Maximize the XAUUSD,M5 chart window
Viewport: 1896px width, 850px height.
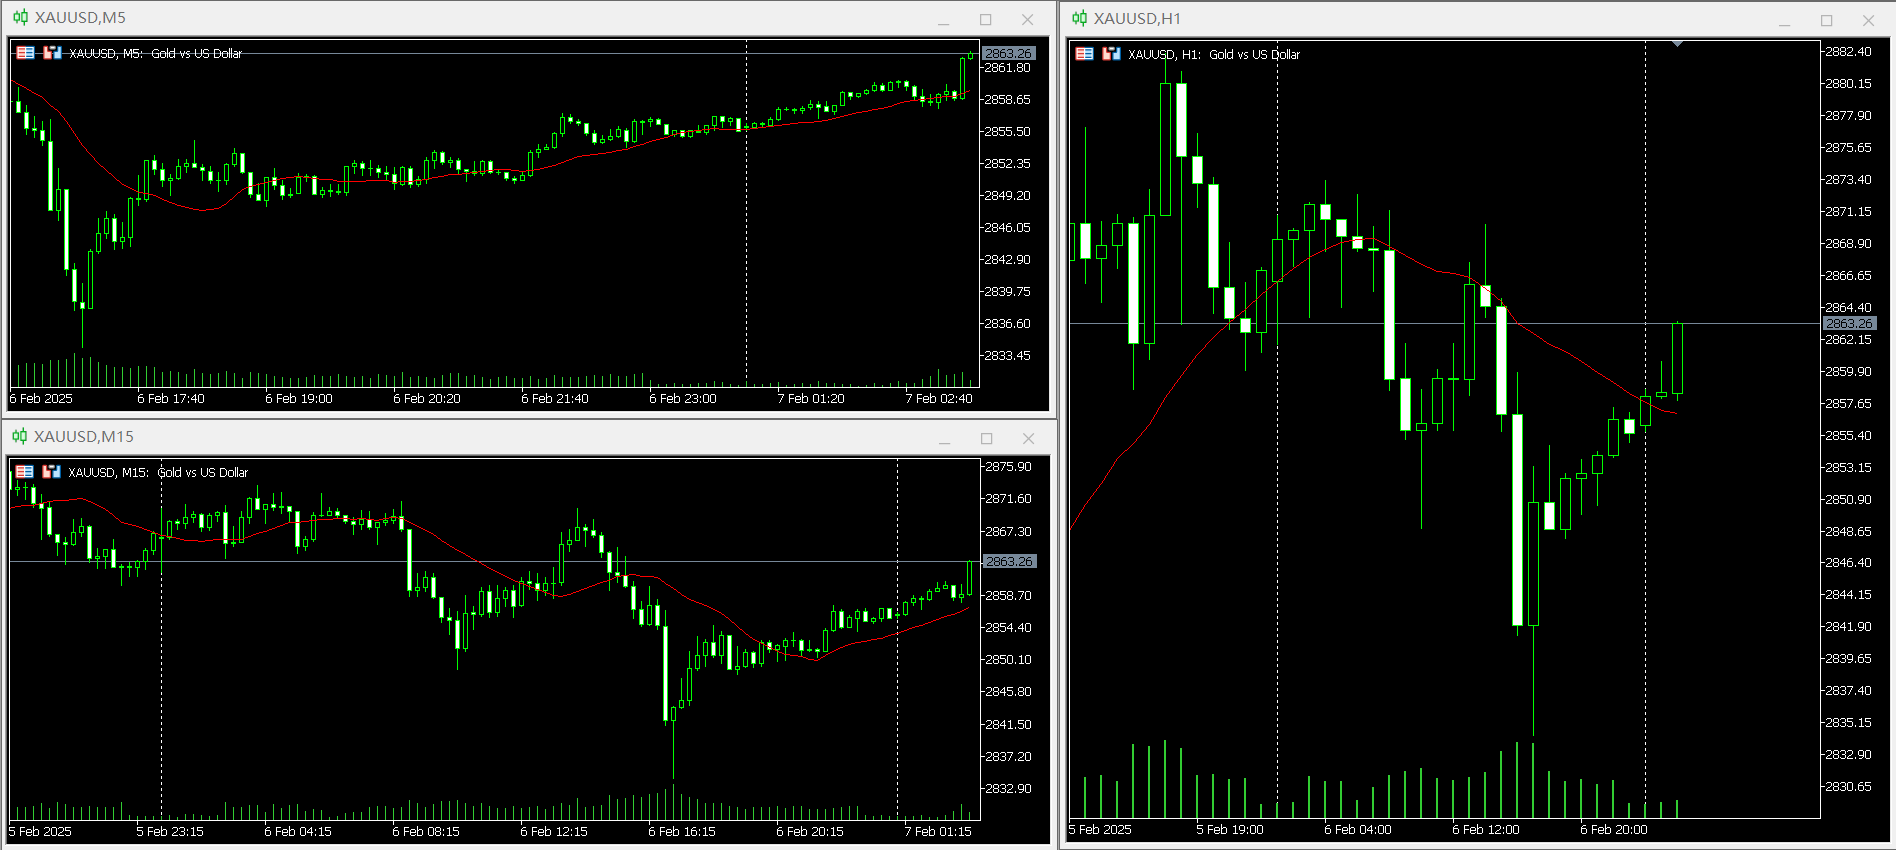(x=986, y=20)
